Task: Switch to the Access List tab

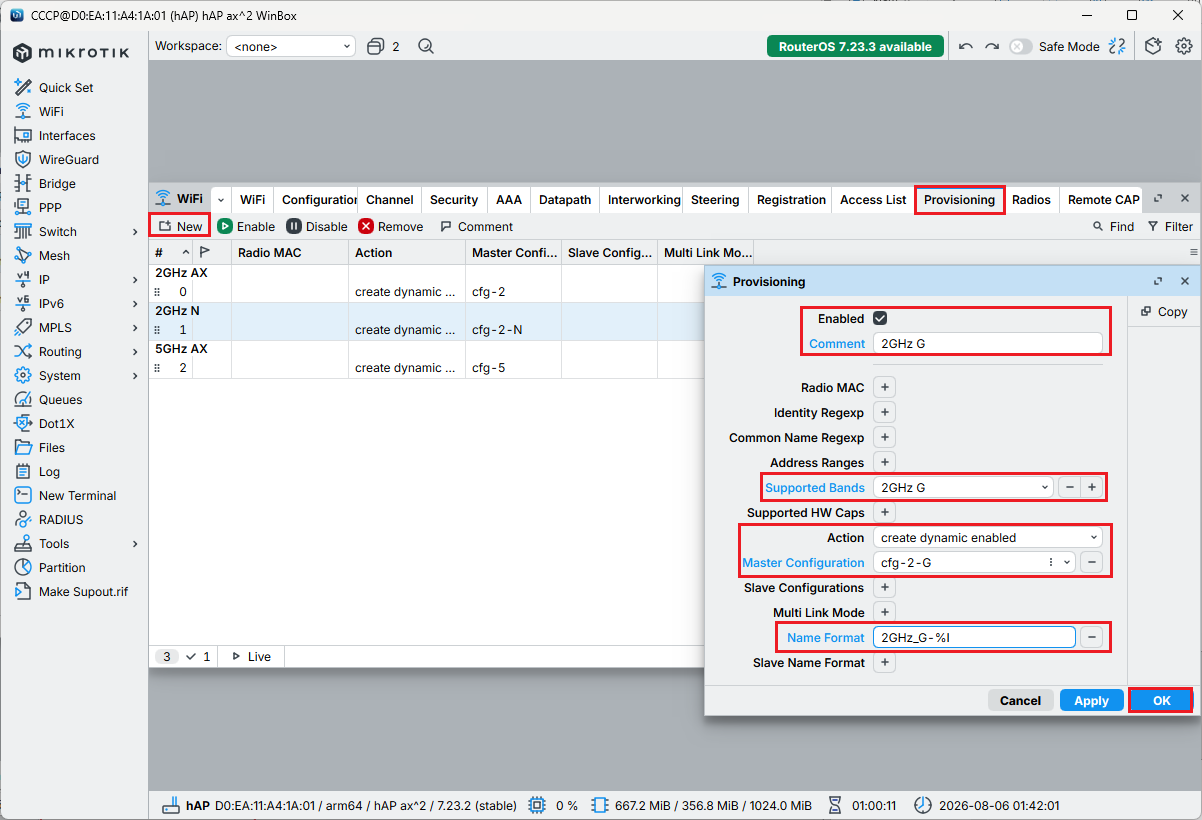Action: pos(873,199)
